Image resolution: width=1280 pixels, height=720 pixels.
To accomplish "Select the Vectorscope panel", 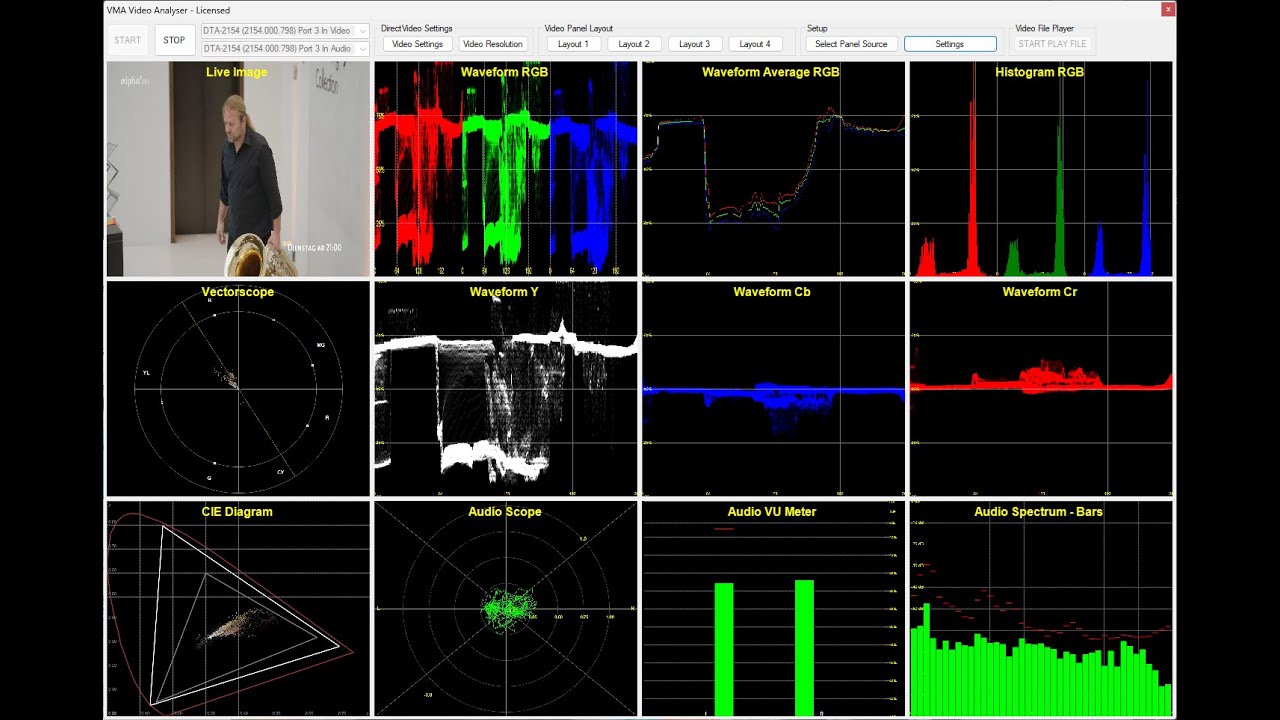I will [238, 389].
